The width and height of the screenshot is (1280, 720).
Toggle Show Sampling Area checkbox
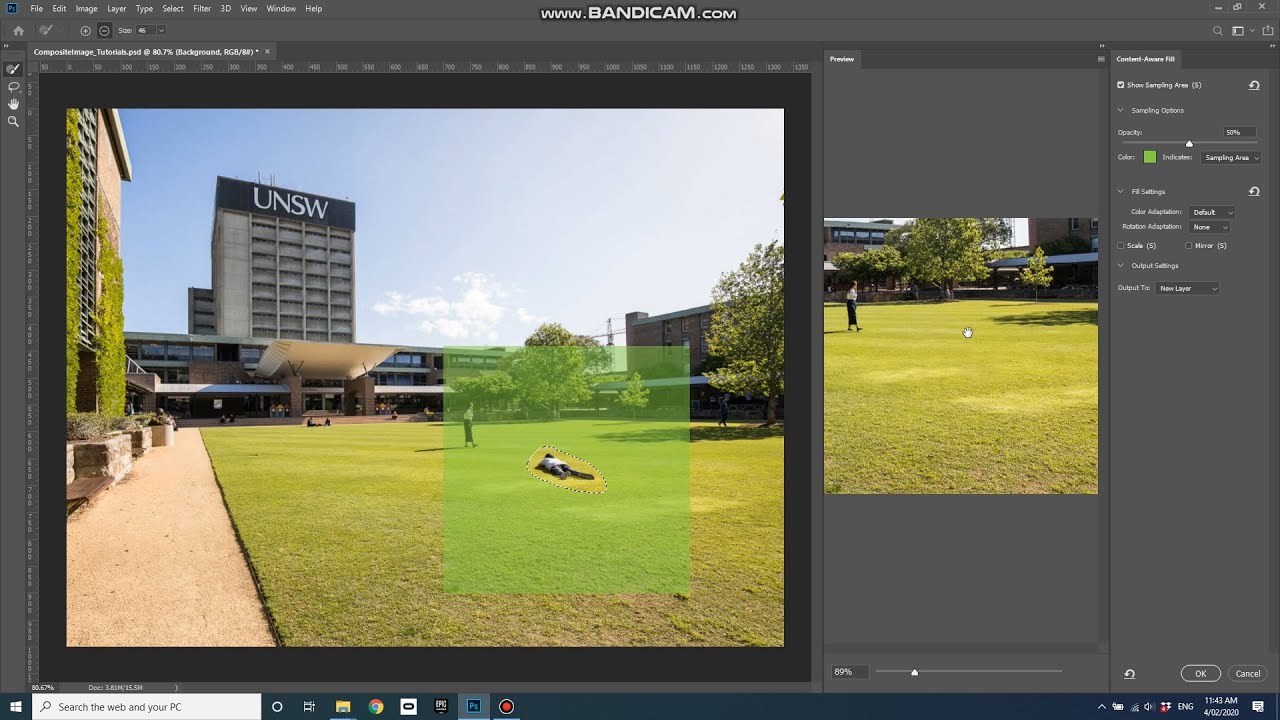[x=1121, y=85]
